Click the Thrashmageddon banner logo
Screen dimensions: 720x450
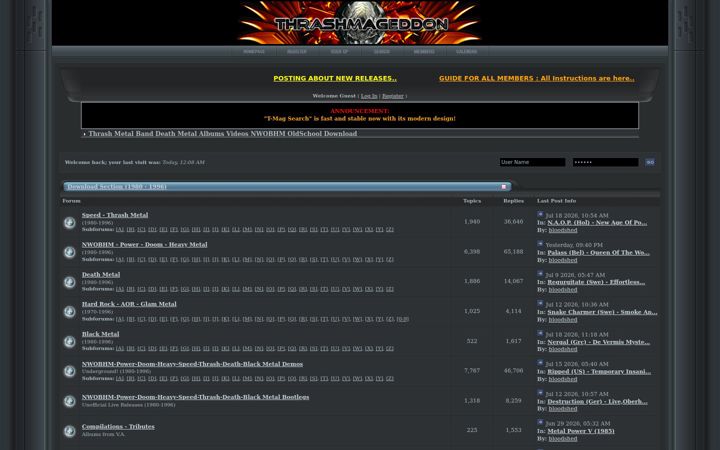tap(360, 22)
